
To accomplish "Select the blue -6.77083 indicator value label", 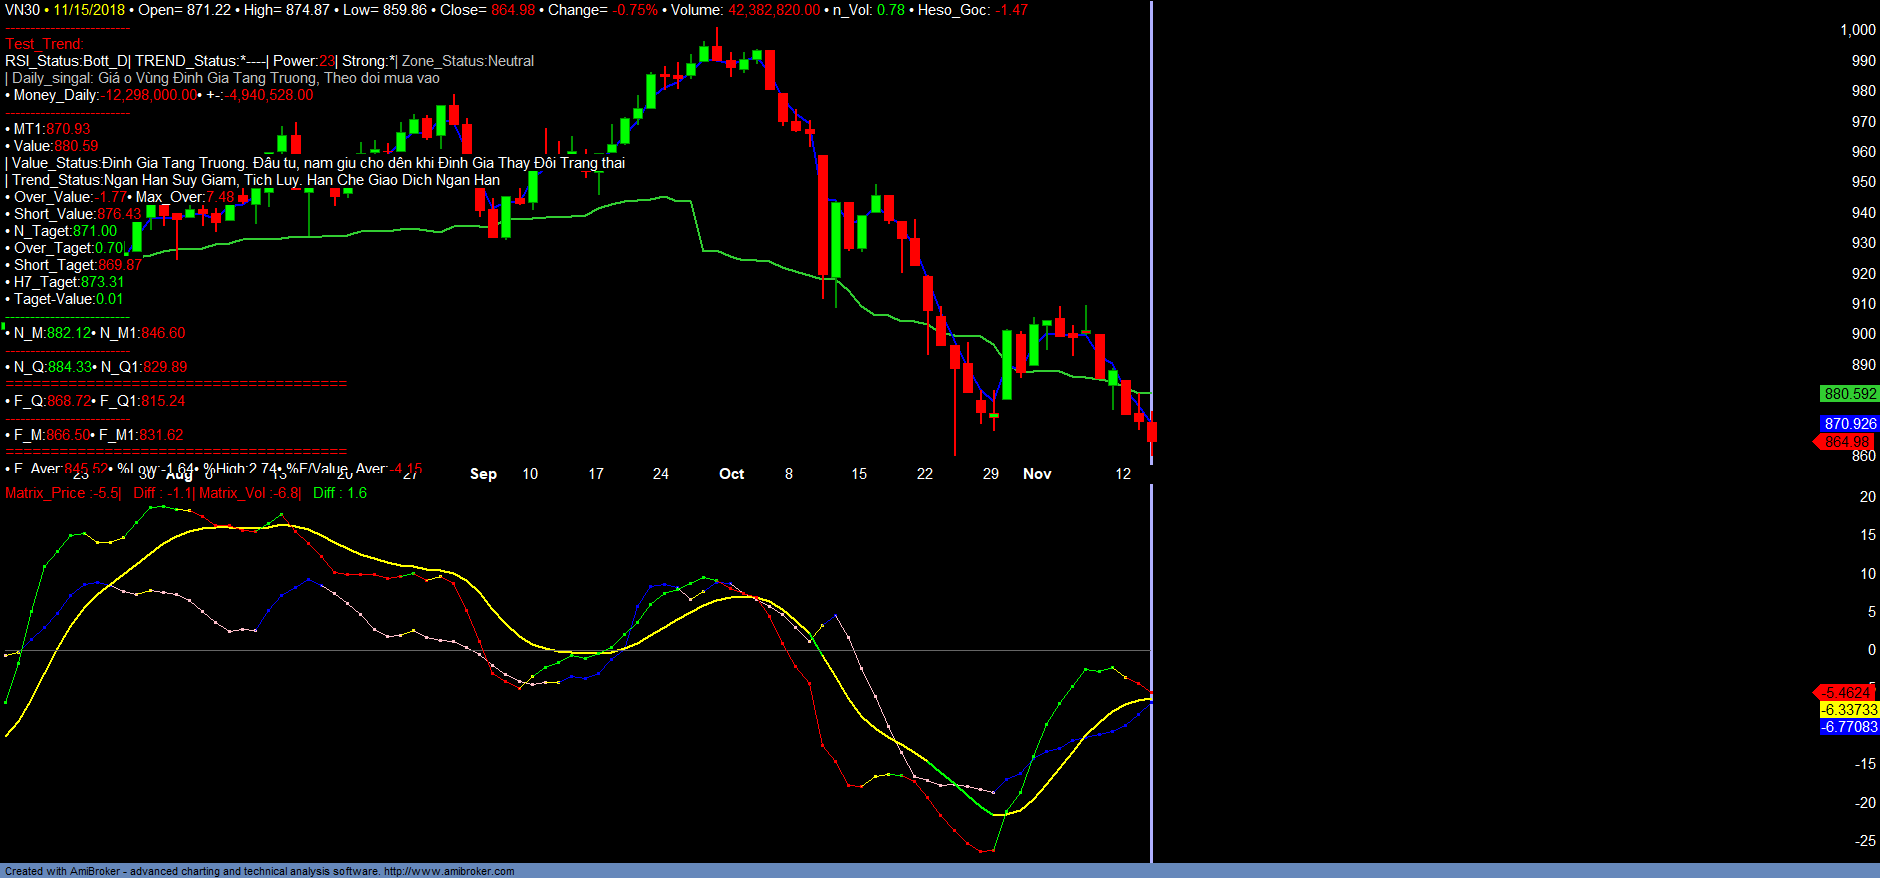I will click(x=1849, y=727).
